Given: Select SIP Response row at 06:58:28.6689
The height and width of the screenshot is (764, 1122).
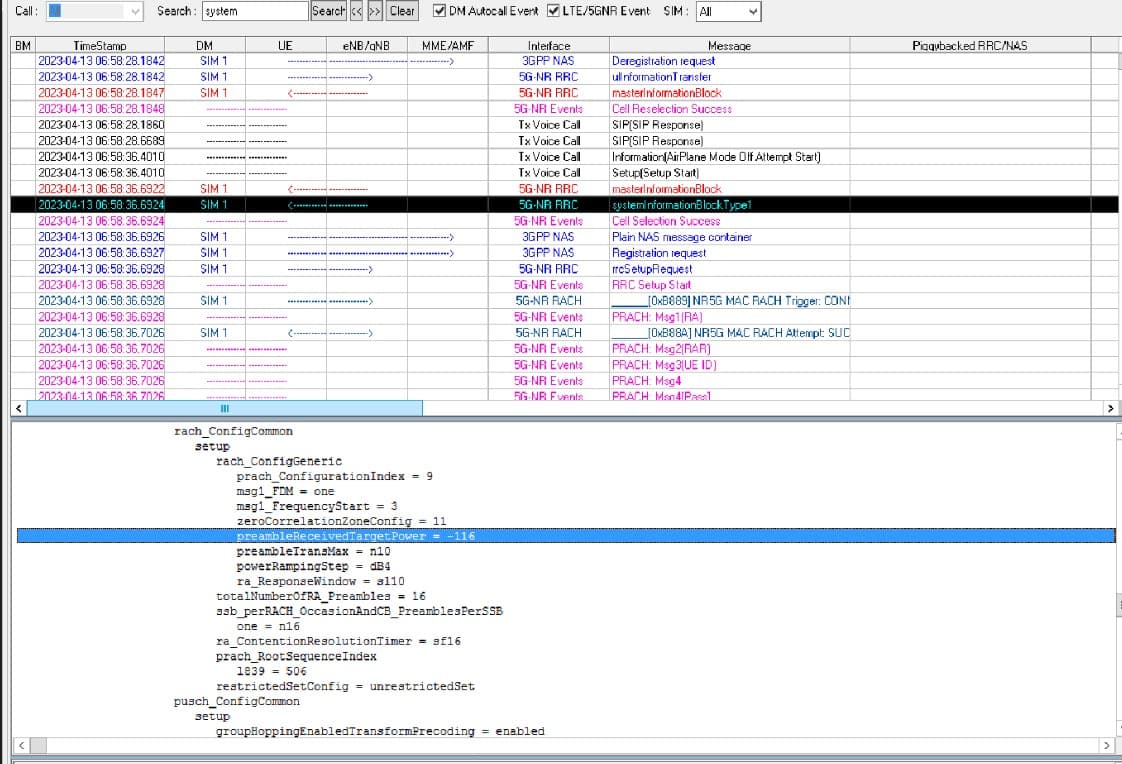Looking at the screenshot, I should click(x=564, y=141).
